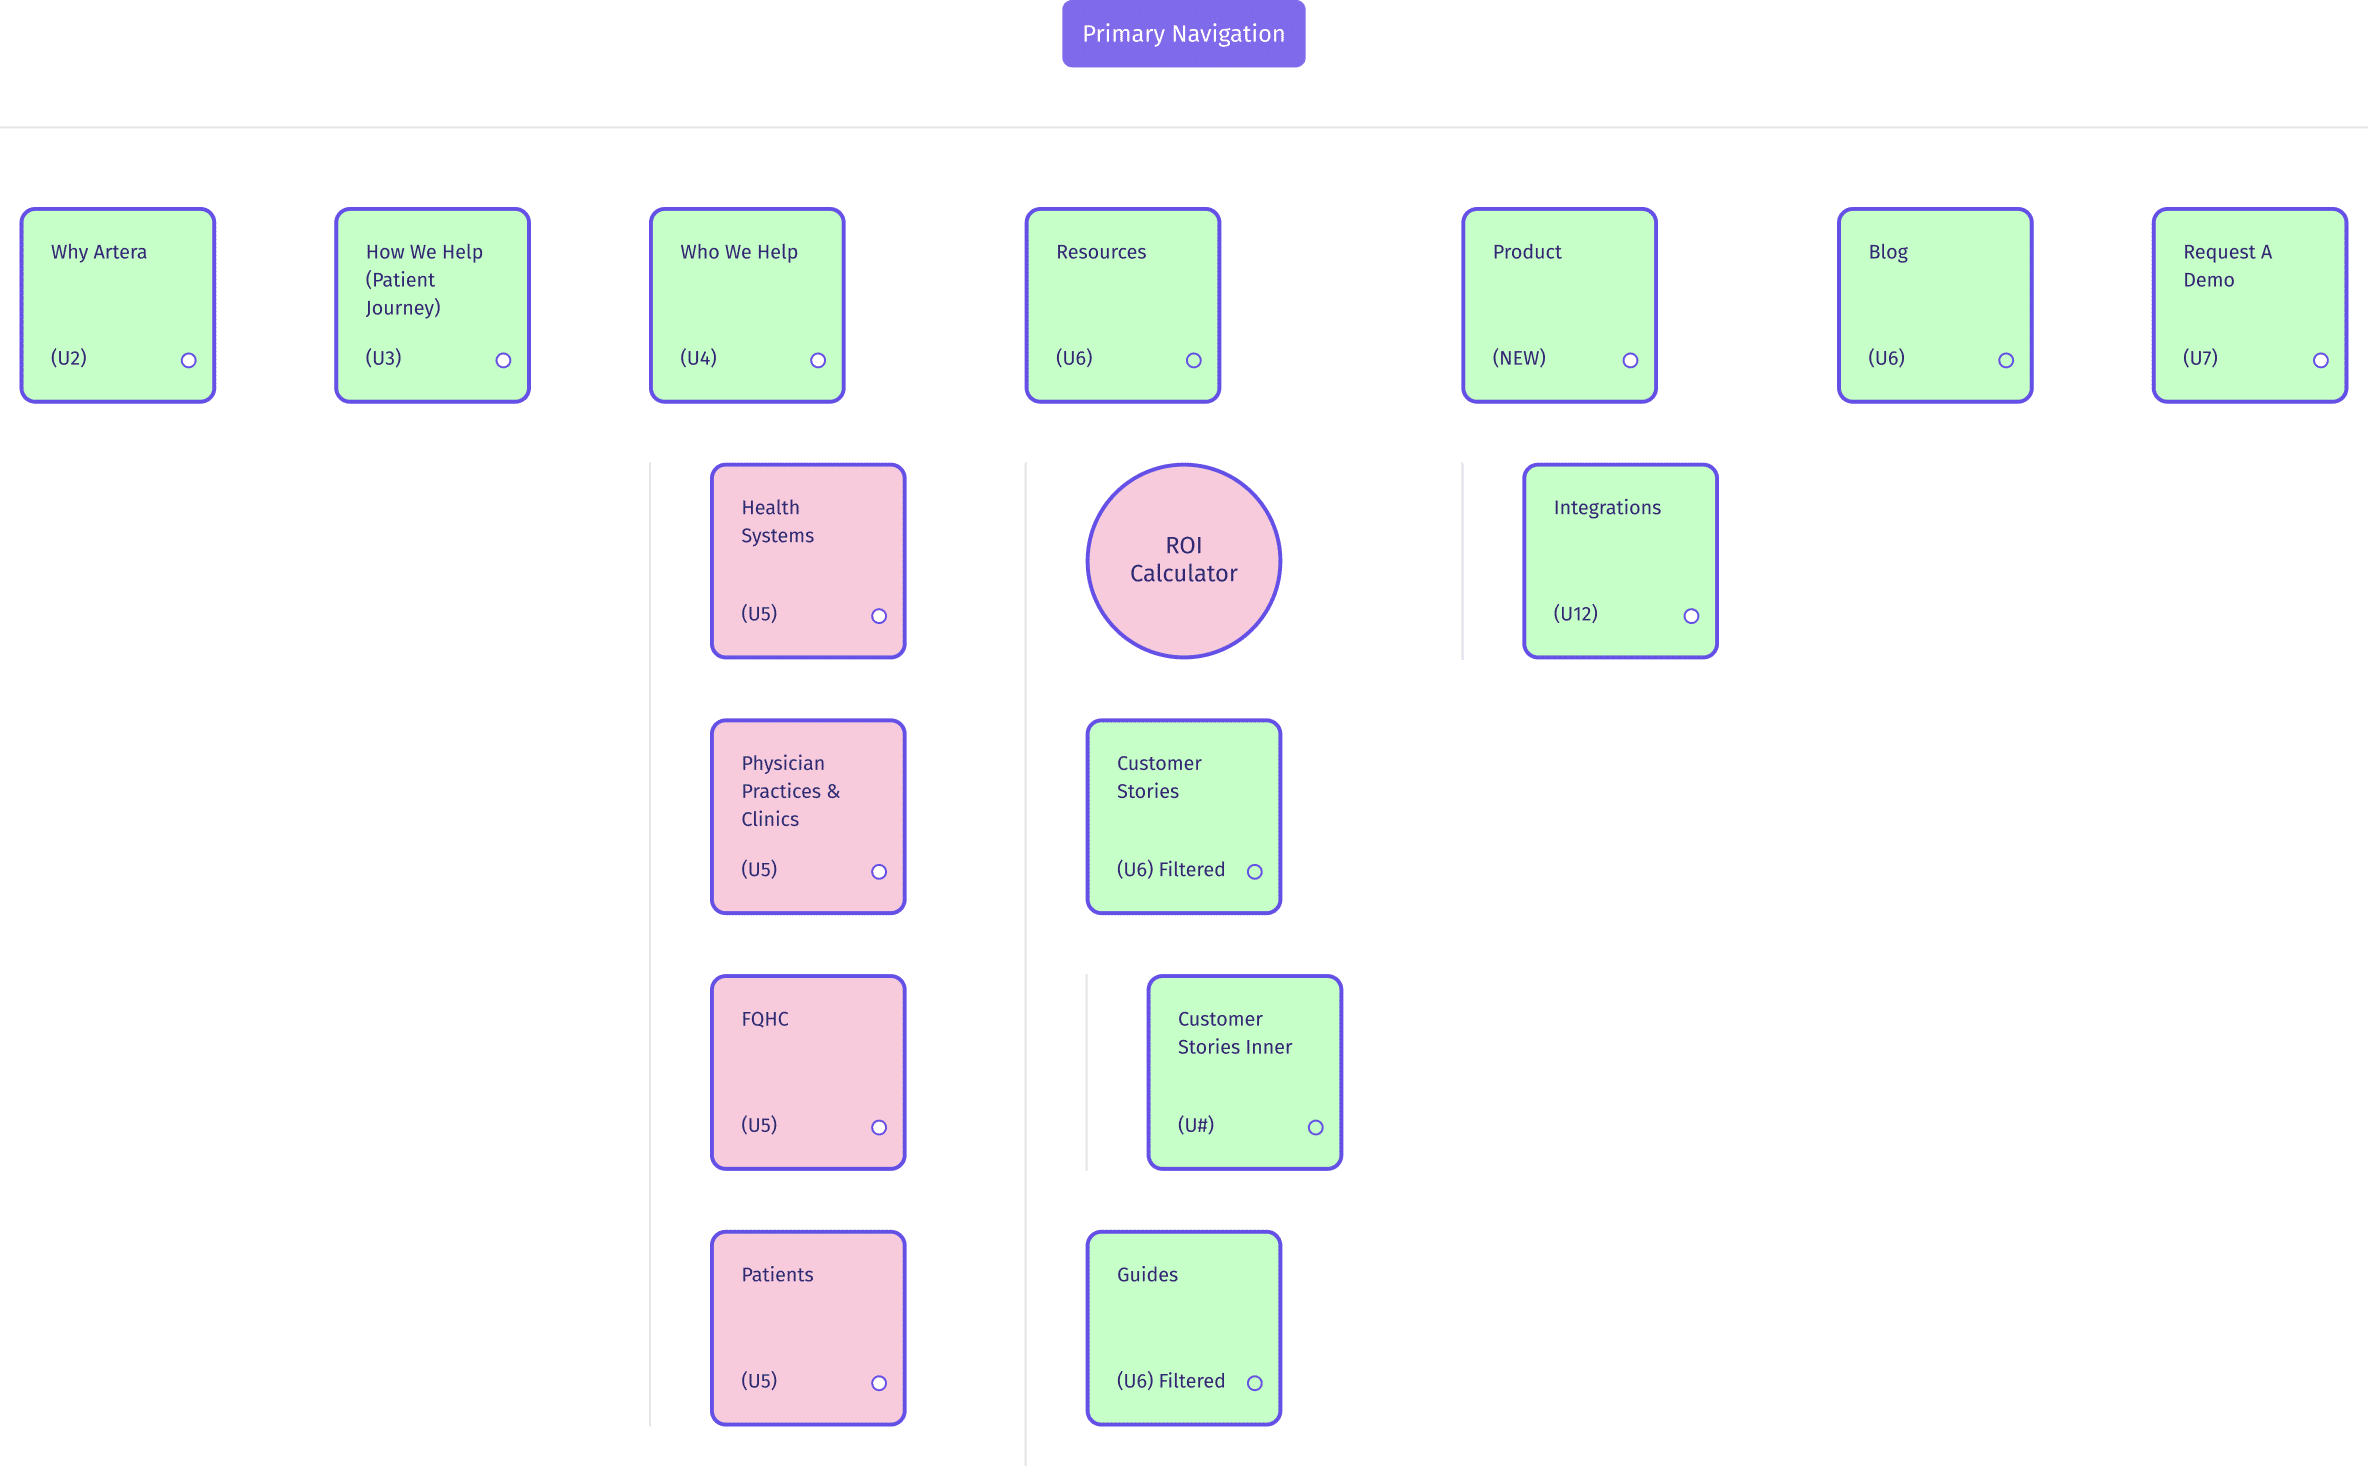Click the circle marker on Request A Demo card

pos(2321,360)
